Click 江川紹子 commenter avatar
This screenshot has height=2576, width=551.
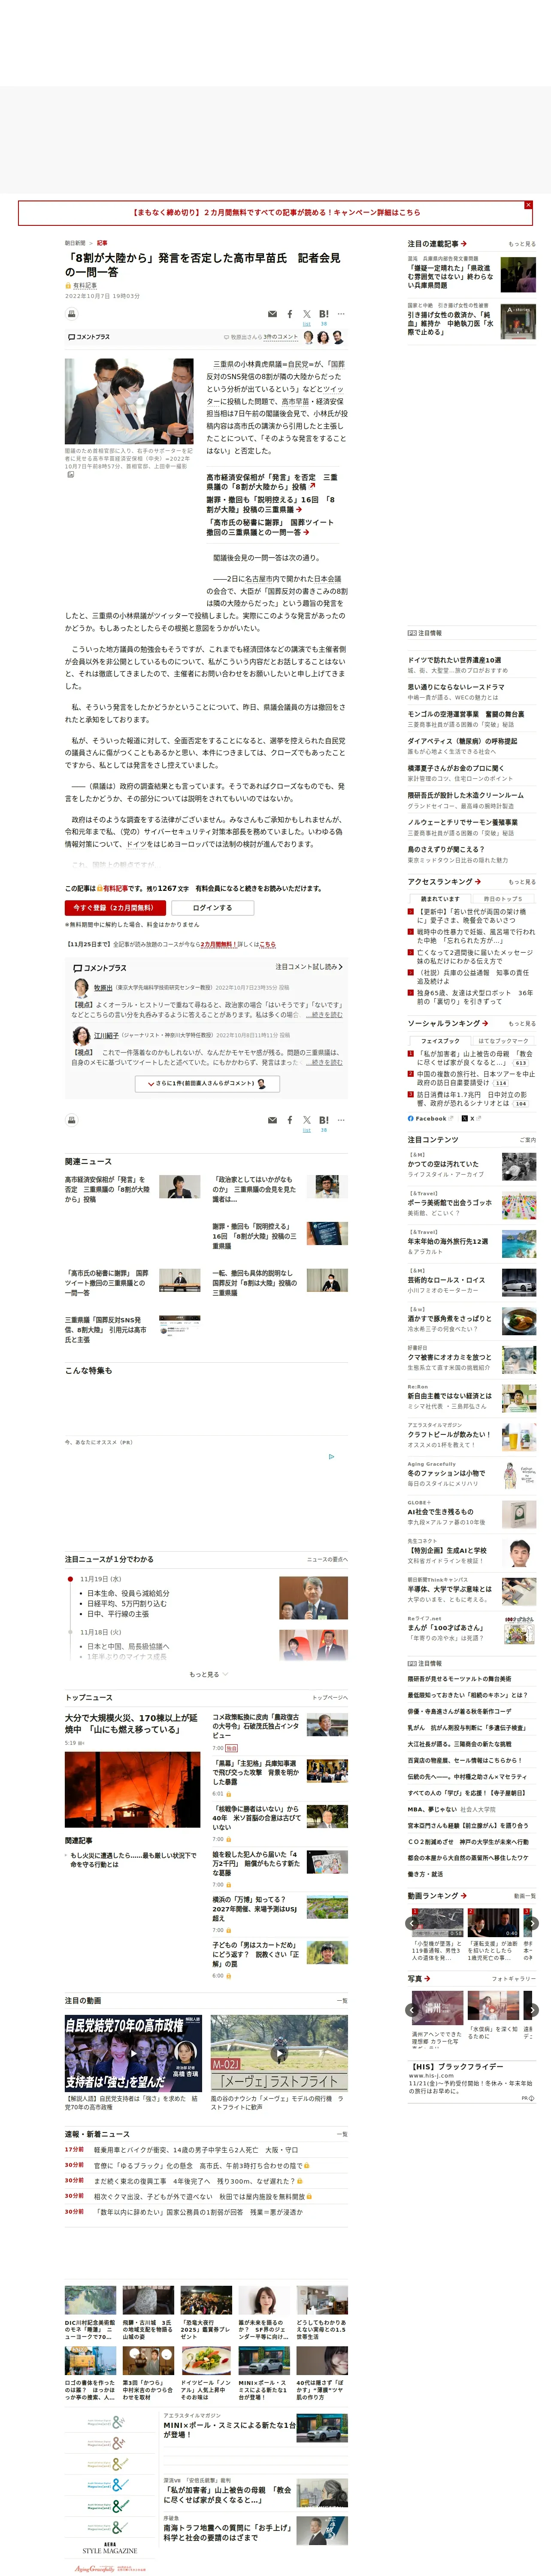point(81,1036)
